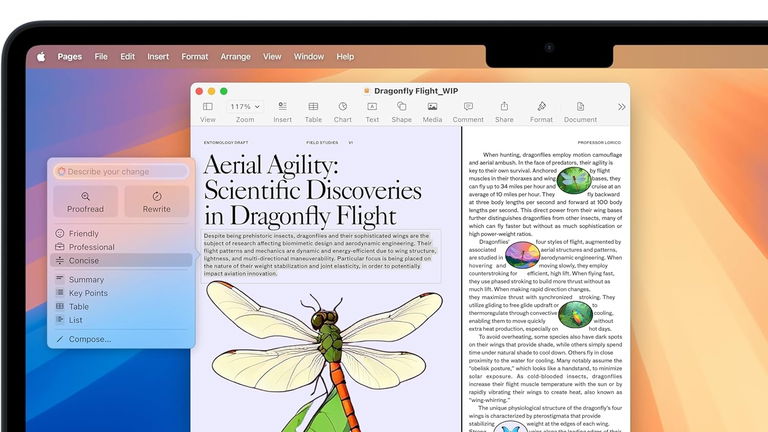Image resolution: width=768 pixels, height=432 pixels.
Task: Click the Aerial Agility headline
Action: tap(312, 190)
